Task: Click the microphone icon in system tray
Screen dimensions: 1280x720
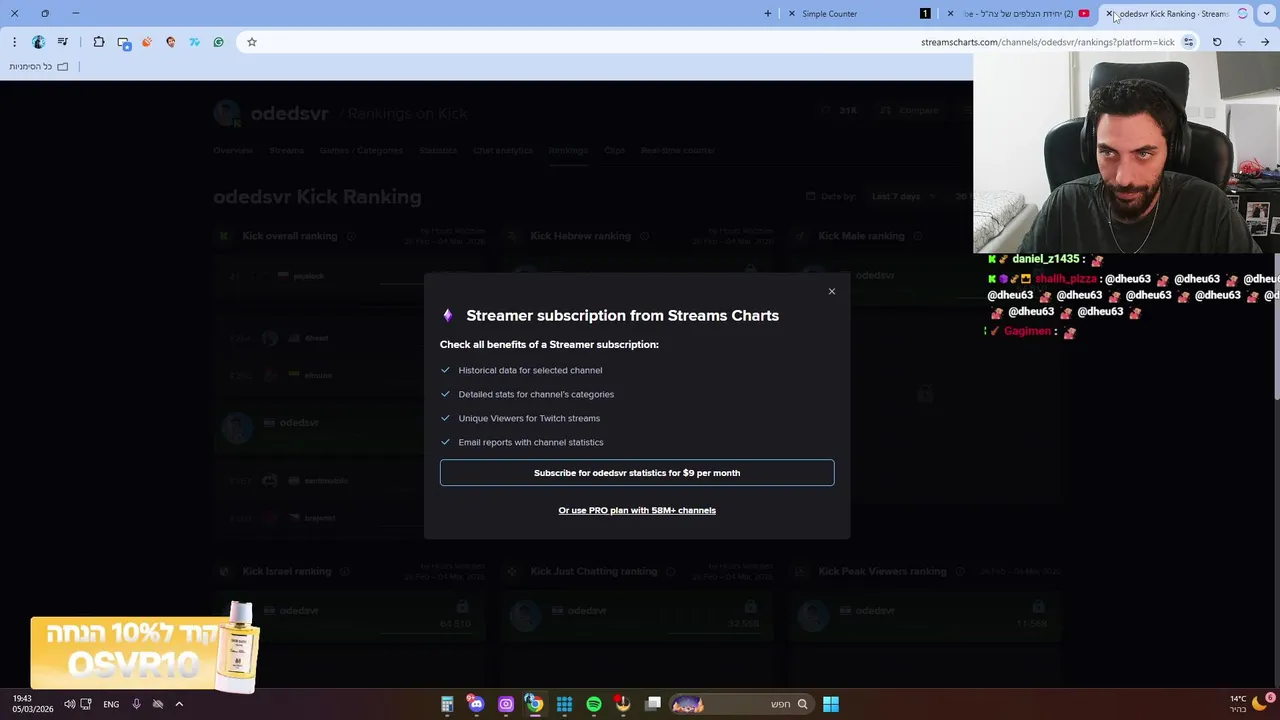Action: click(x=136, y=704)
